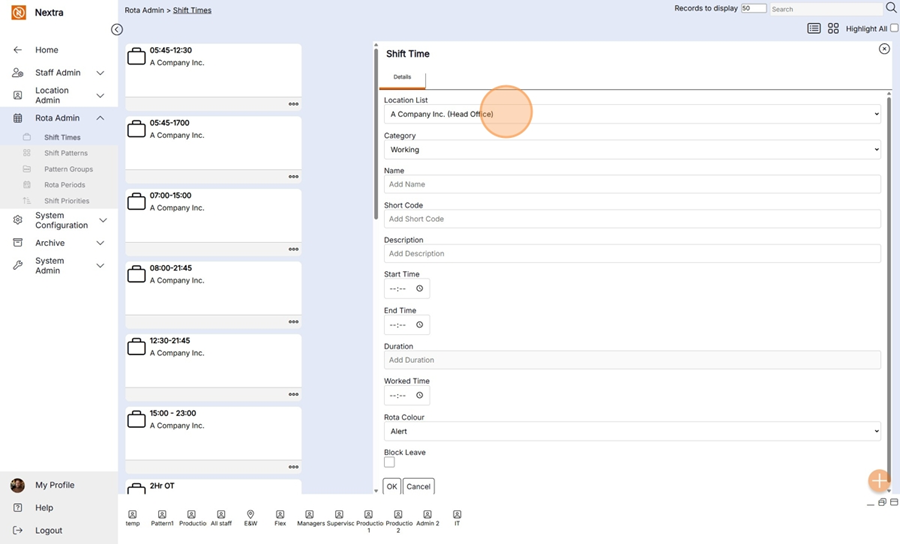The width and height of the screenshot is (900, 544).
Task: Open Pattern Groups submenu item
Action: coord(68,169)
